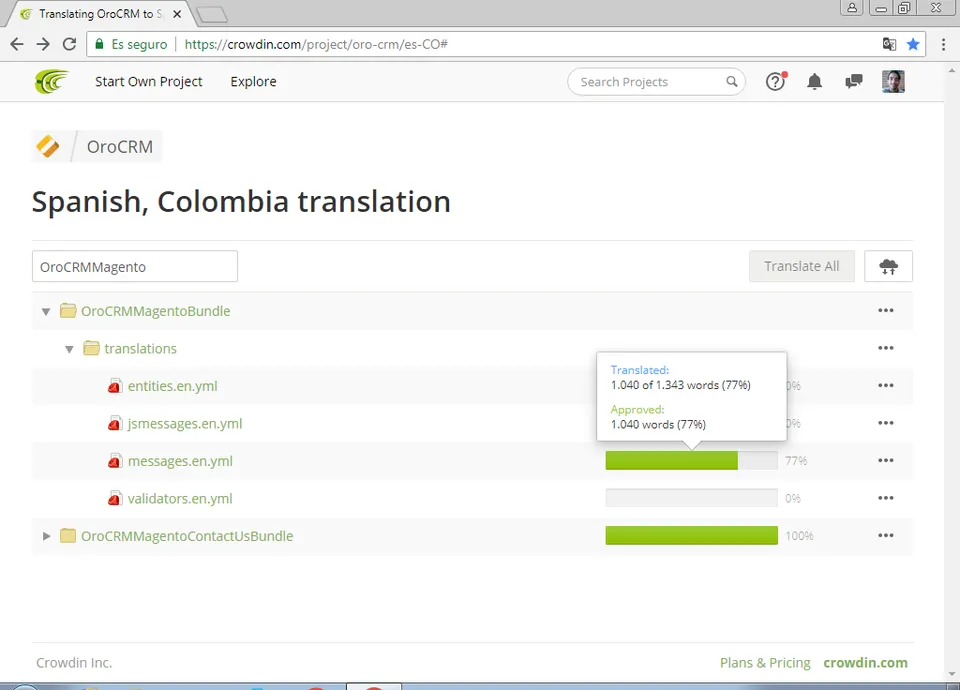The height and width of the screenshot is (690, 960).
Task: Click the Translate All button
Action: [x=801, y=266]
